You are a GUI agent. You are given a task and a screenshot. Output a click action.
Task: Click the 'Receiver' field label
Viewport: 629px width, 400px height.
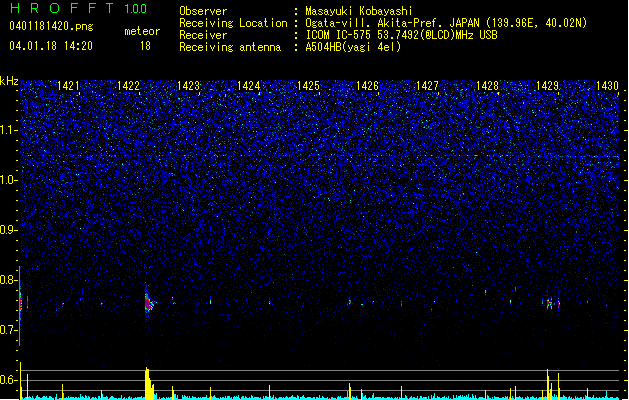pos(203,35)
